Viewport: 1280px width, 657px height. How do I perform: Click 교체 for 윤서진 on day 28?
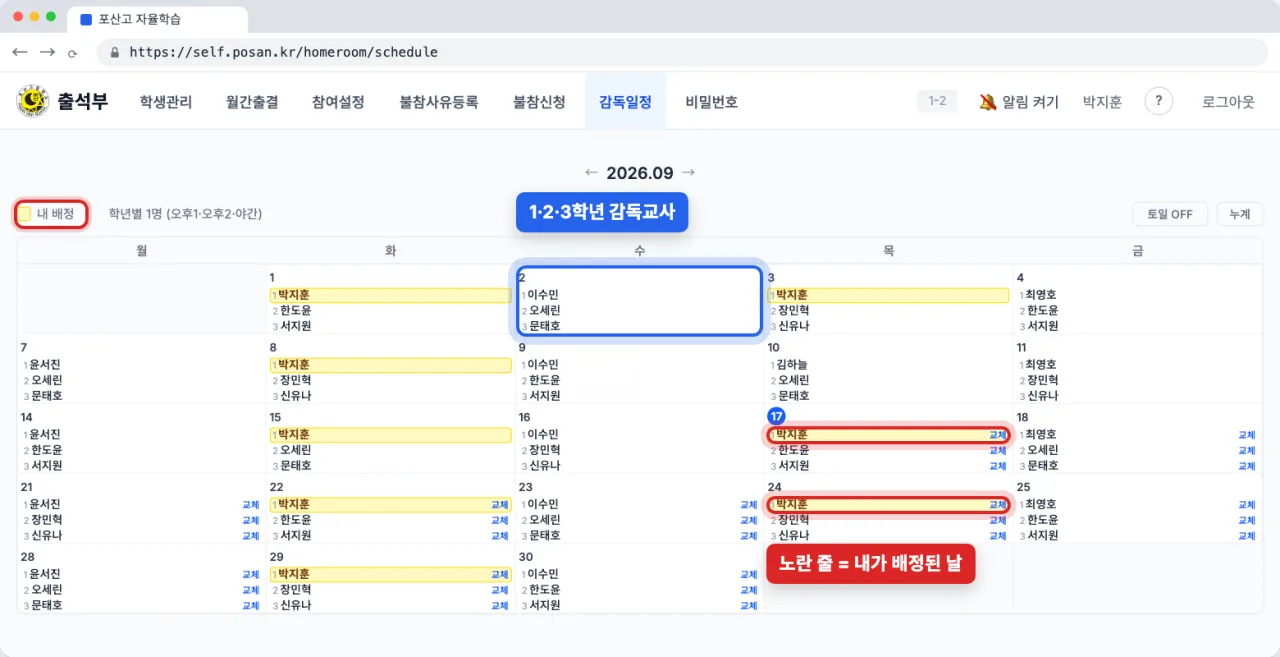tap(250, 575)
